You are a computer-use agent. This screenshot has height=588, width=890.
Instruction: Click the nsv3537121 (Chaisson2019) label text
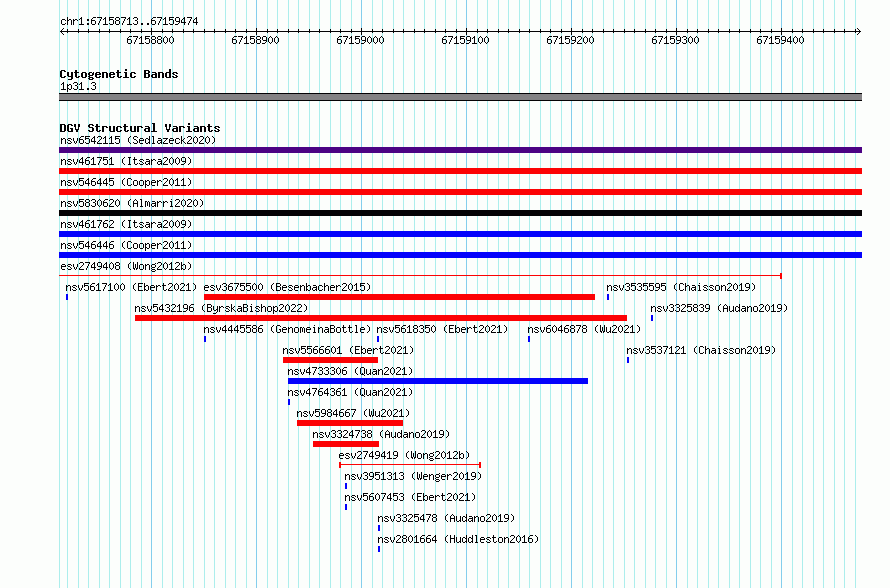(x=701, y=350)
